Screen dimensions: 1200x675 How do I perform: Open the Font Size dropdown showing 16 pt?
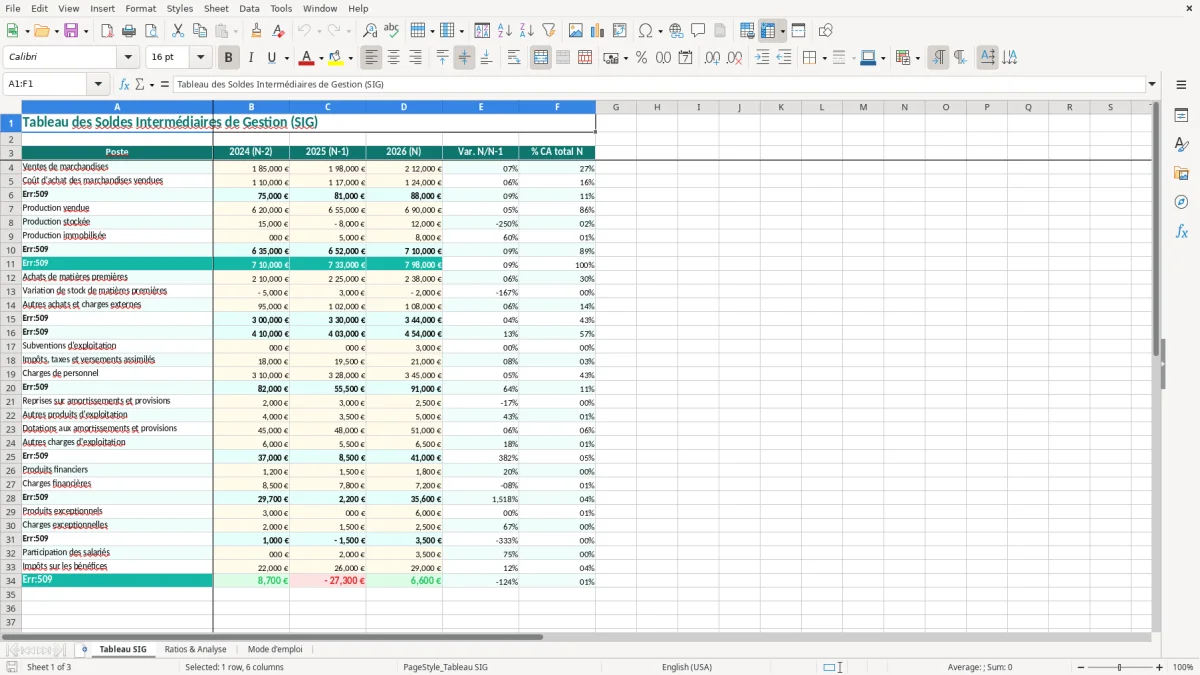201,58
